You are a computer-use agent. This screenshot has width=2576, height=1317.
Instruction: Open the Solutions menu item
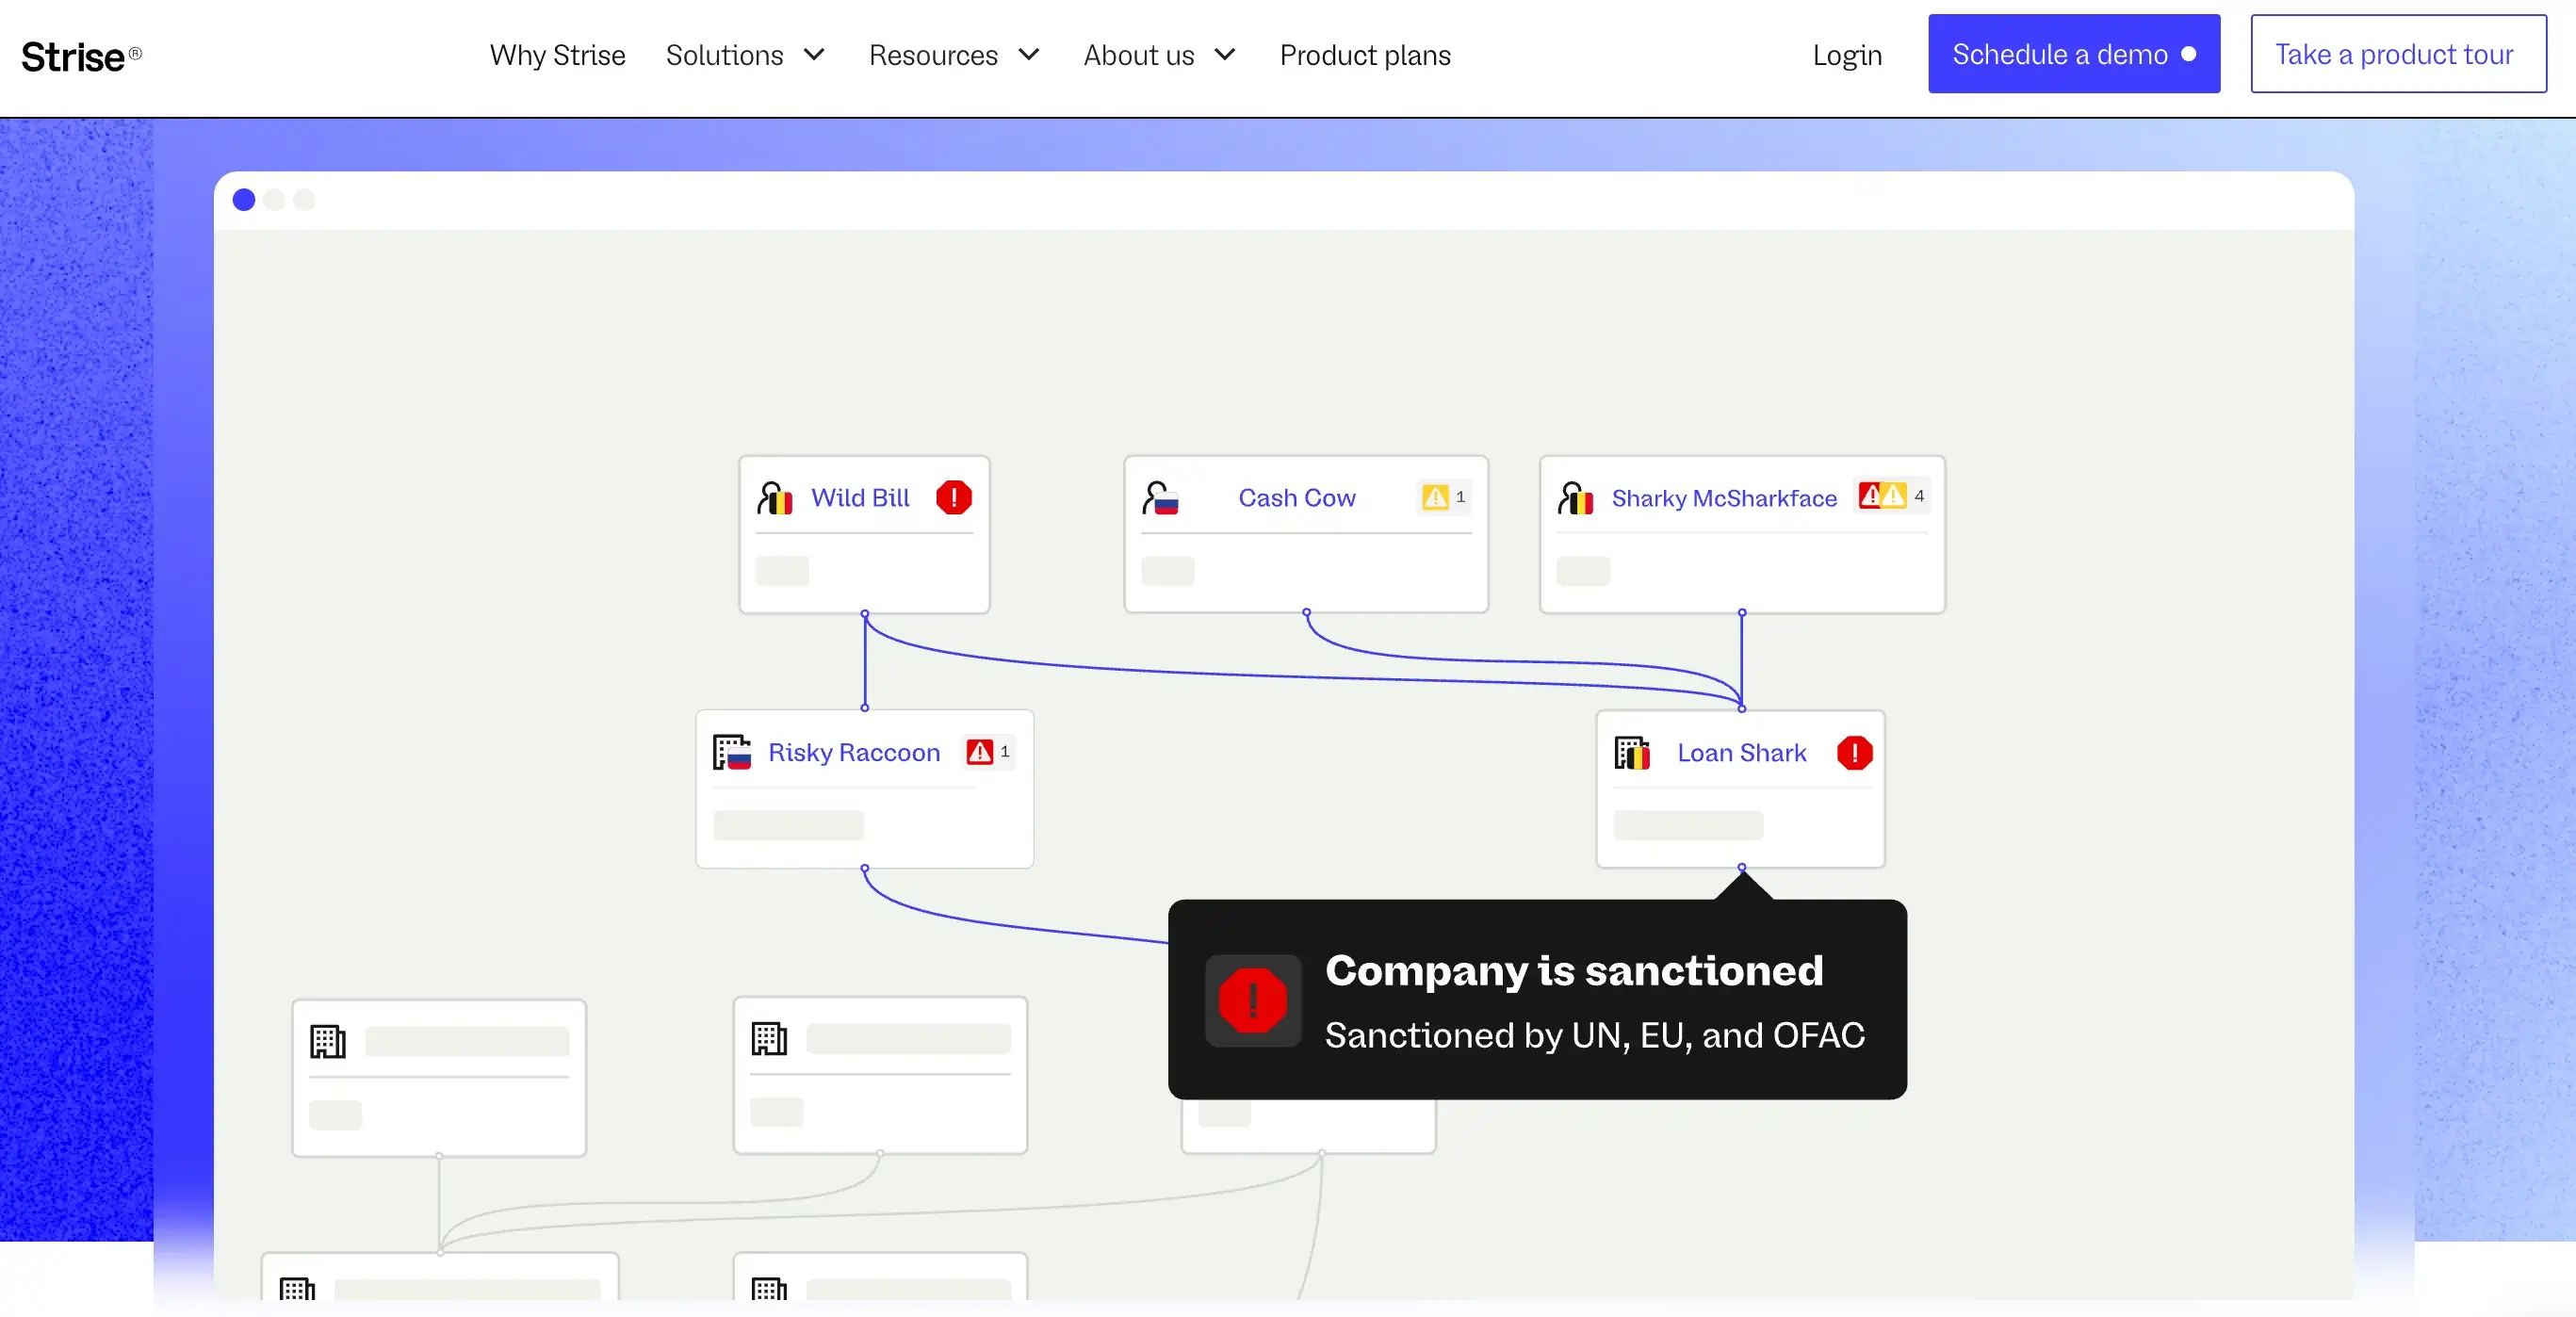724,55
